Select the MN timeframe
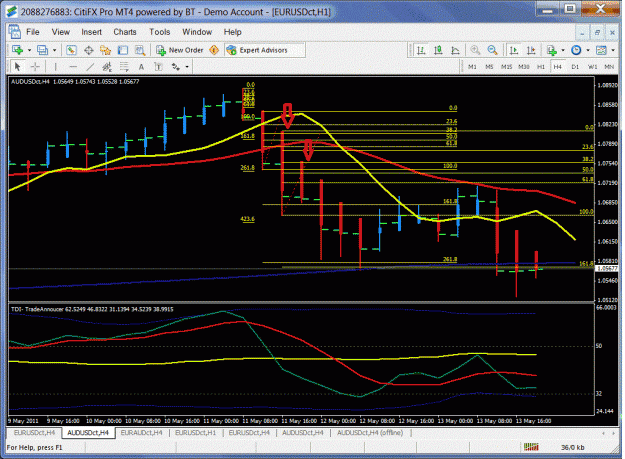 click(609, 67)
